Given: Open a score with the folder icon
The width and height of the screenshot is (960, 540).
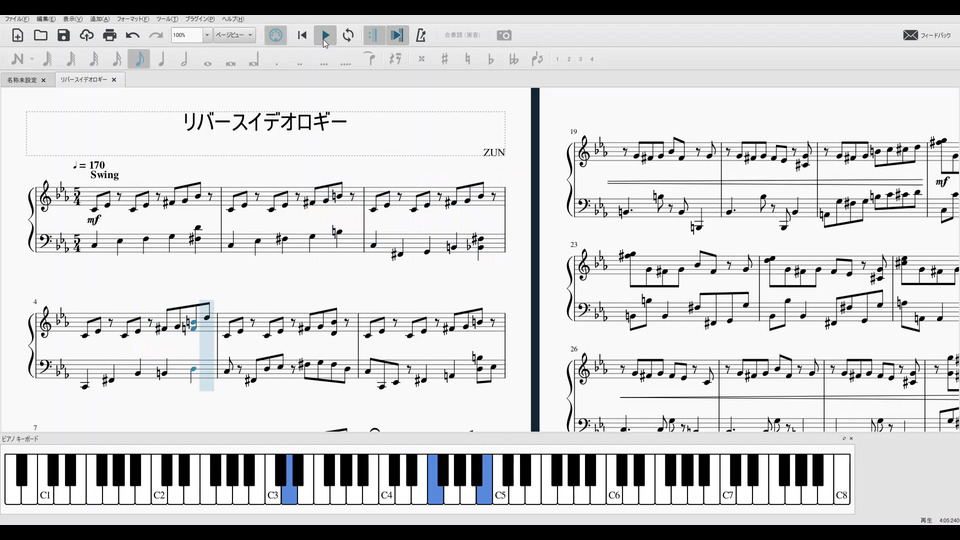Looking at the screenshot, I should pos(40,36).
